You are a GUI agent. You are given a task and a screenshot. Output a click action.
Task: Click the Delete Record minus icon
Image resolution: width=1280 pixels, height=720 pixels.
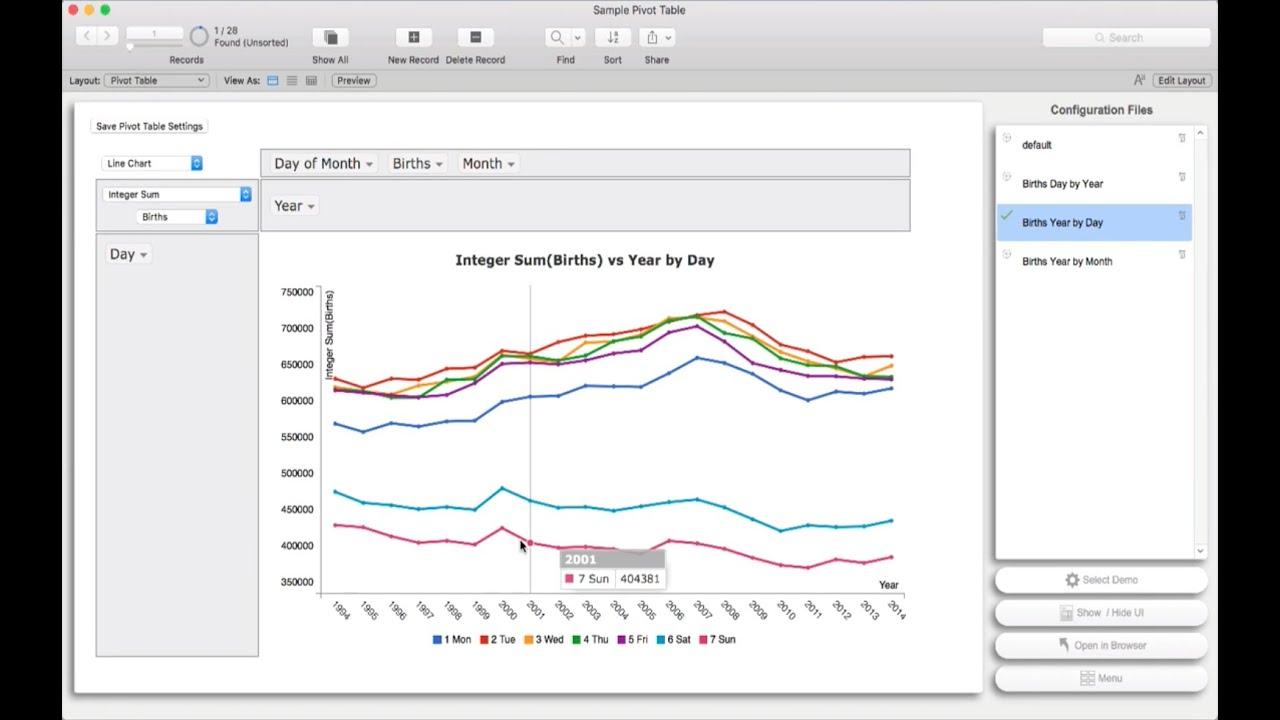click(x=475, y=37)
